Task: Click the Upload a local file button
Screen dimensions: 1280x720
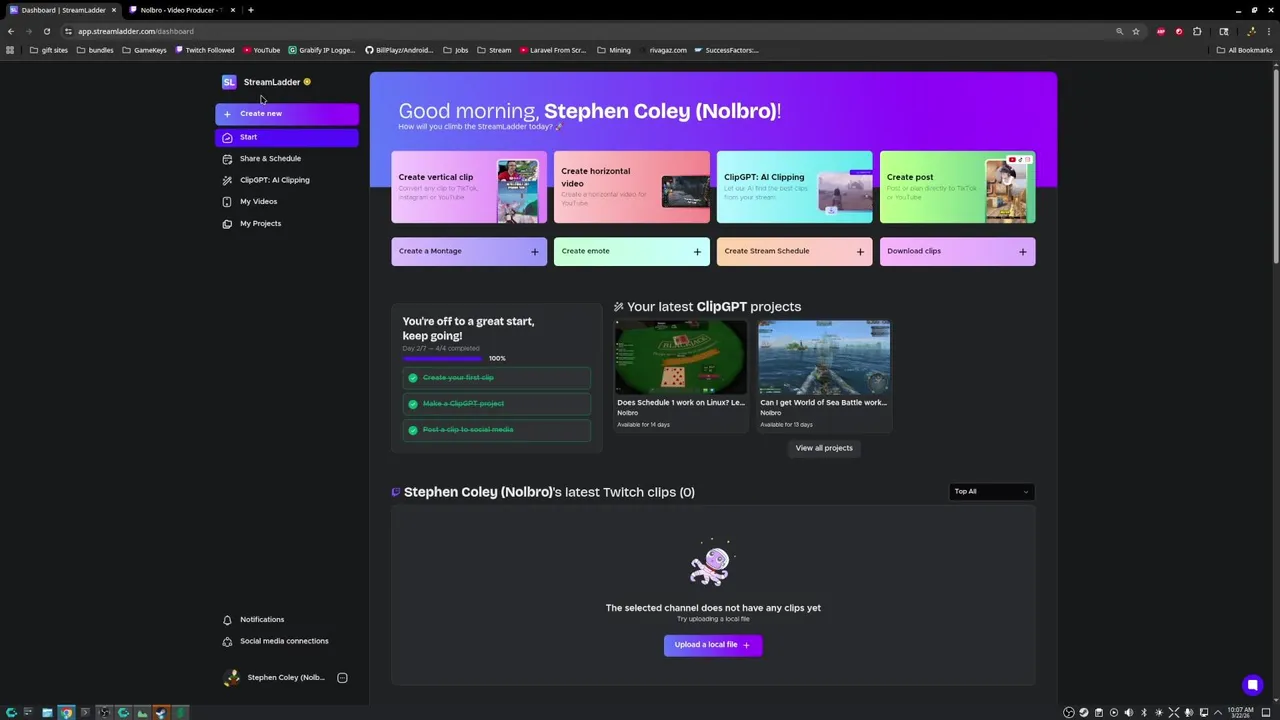Action: click(x=713, y=645)
